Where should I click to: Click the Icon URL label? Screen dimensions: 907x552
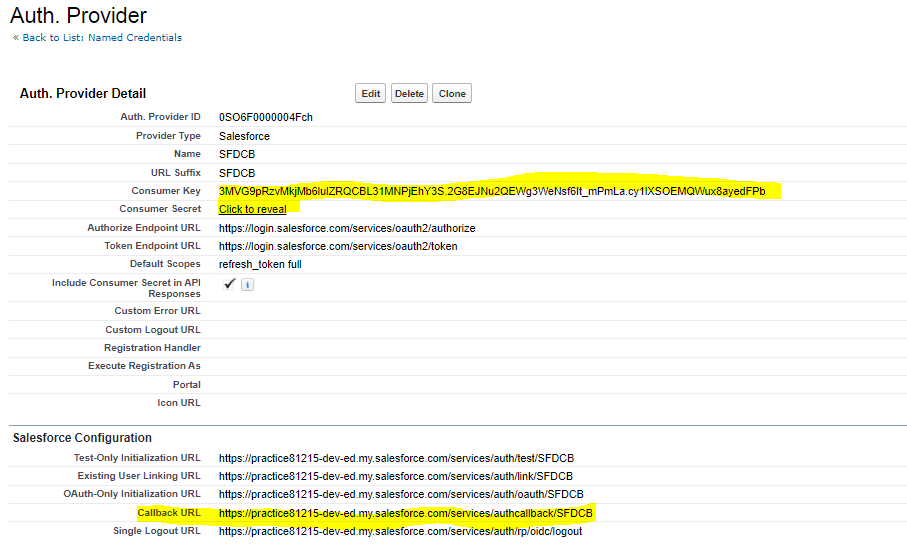pyautogui.click(x=179, y=403)
